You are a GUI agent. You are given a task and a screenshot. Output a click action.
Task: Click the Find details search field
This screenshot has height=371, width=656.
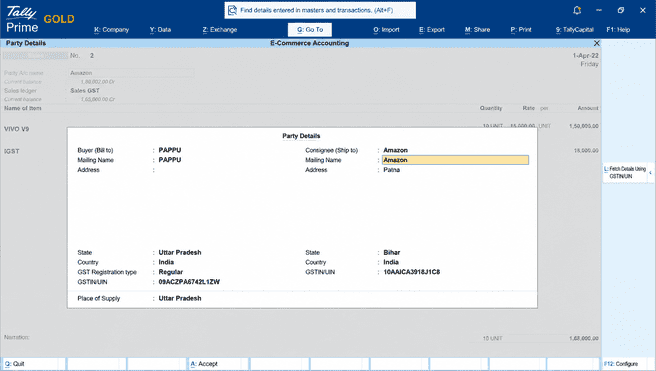(320, 10)
